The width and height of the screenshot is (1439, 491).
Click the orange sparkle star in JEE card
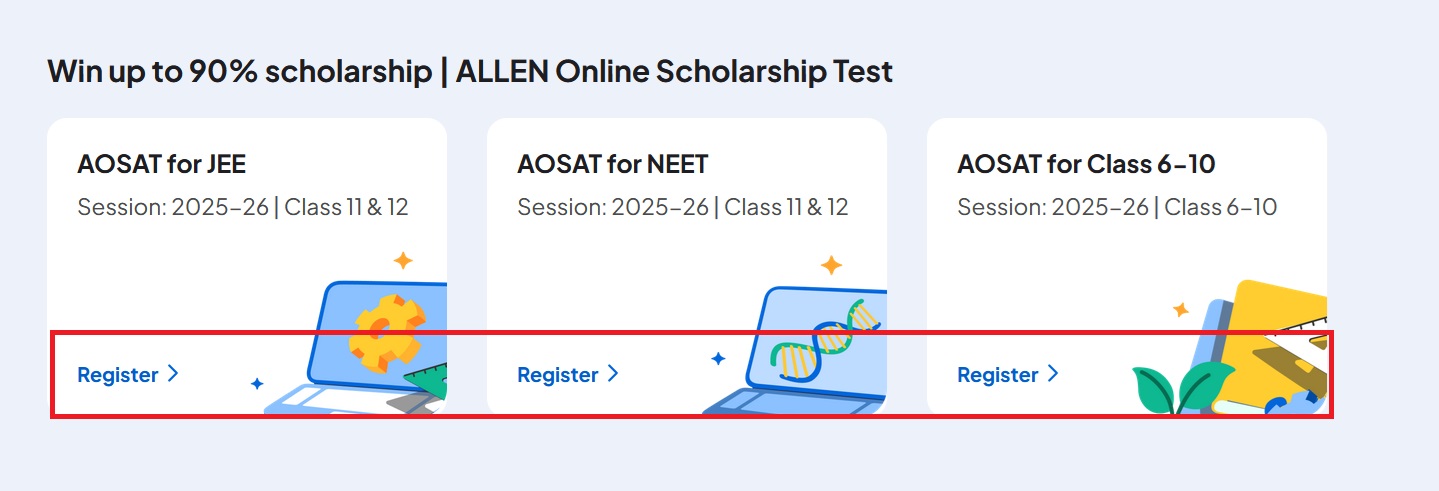(x=403, y=261)
